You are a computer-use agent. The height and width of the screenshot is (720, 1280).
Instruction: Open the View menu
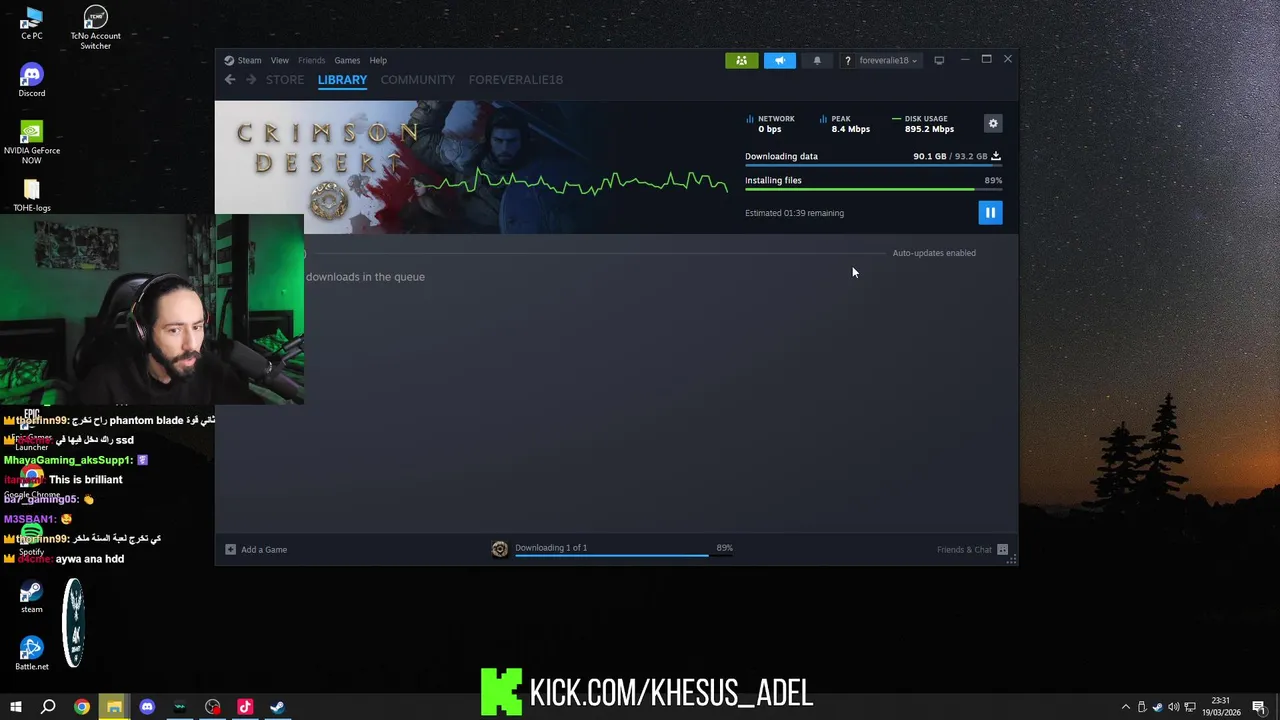(280, 60)
